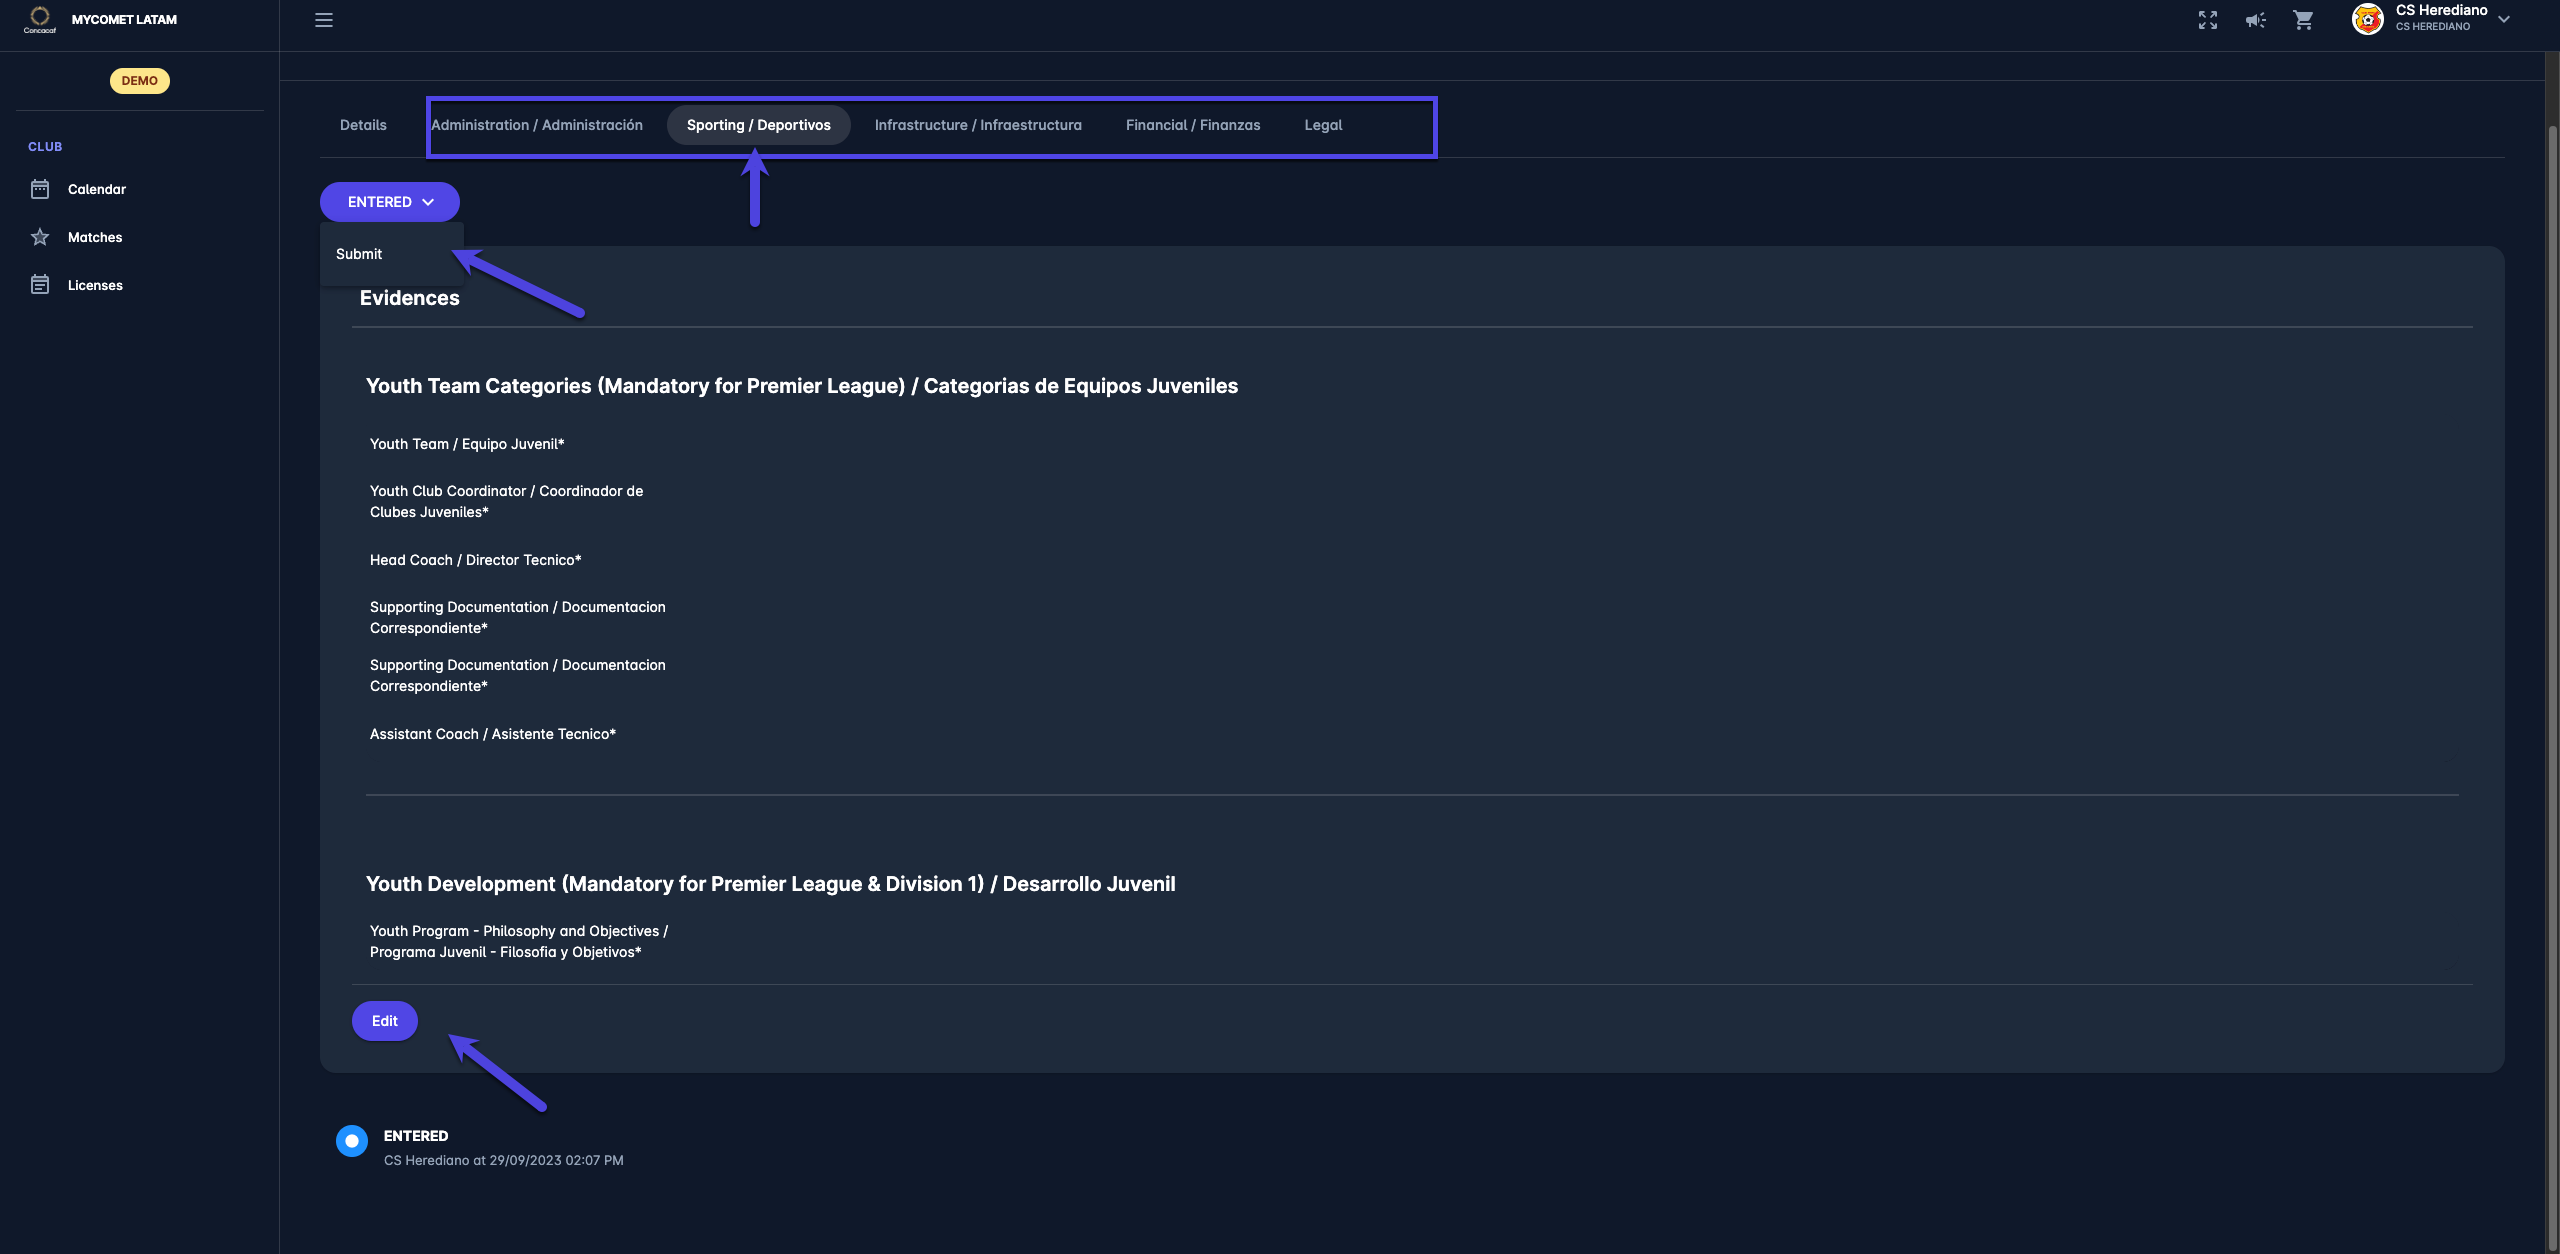Screen dimensions: 2560x1254
Task: Click the hamburger menu icon
Action: pos(323,20)
